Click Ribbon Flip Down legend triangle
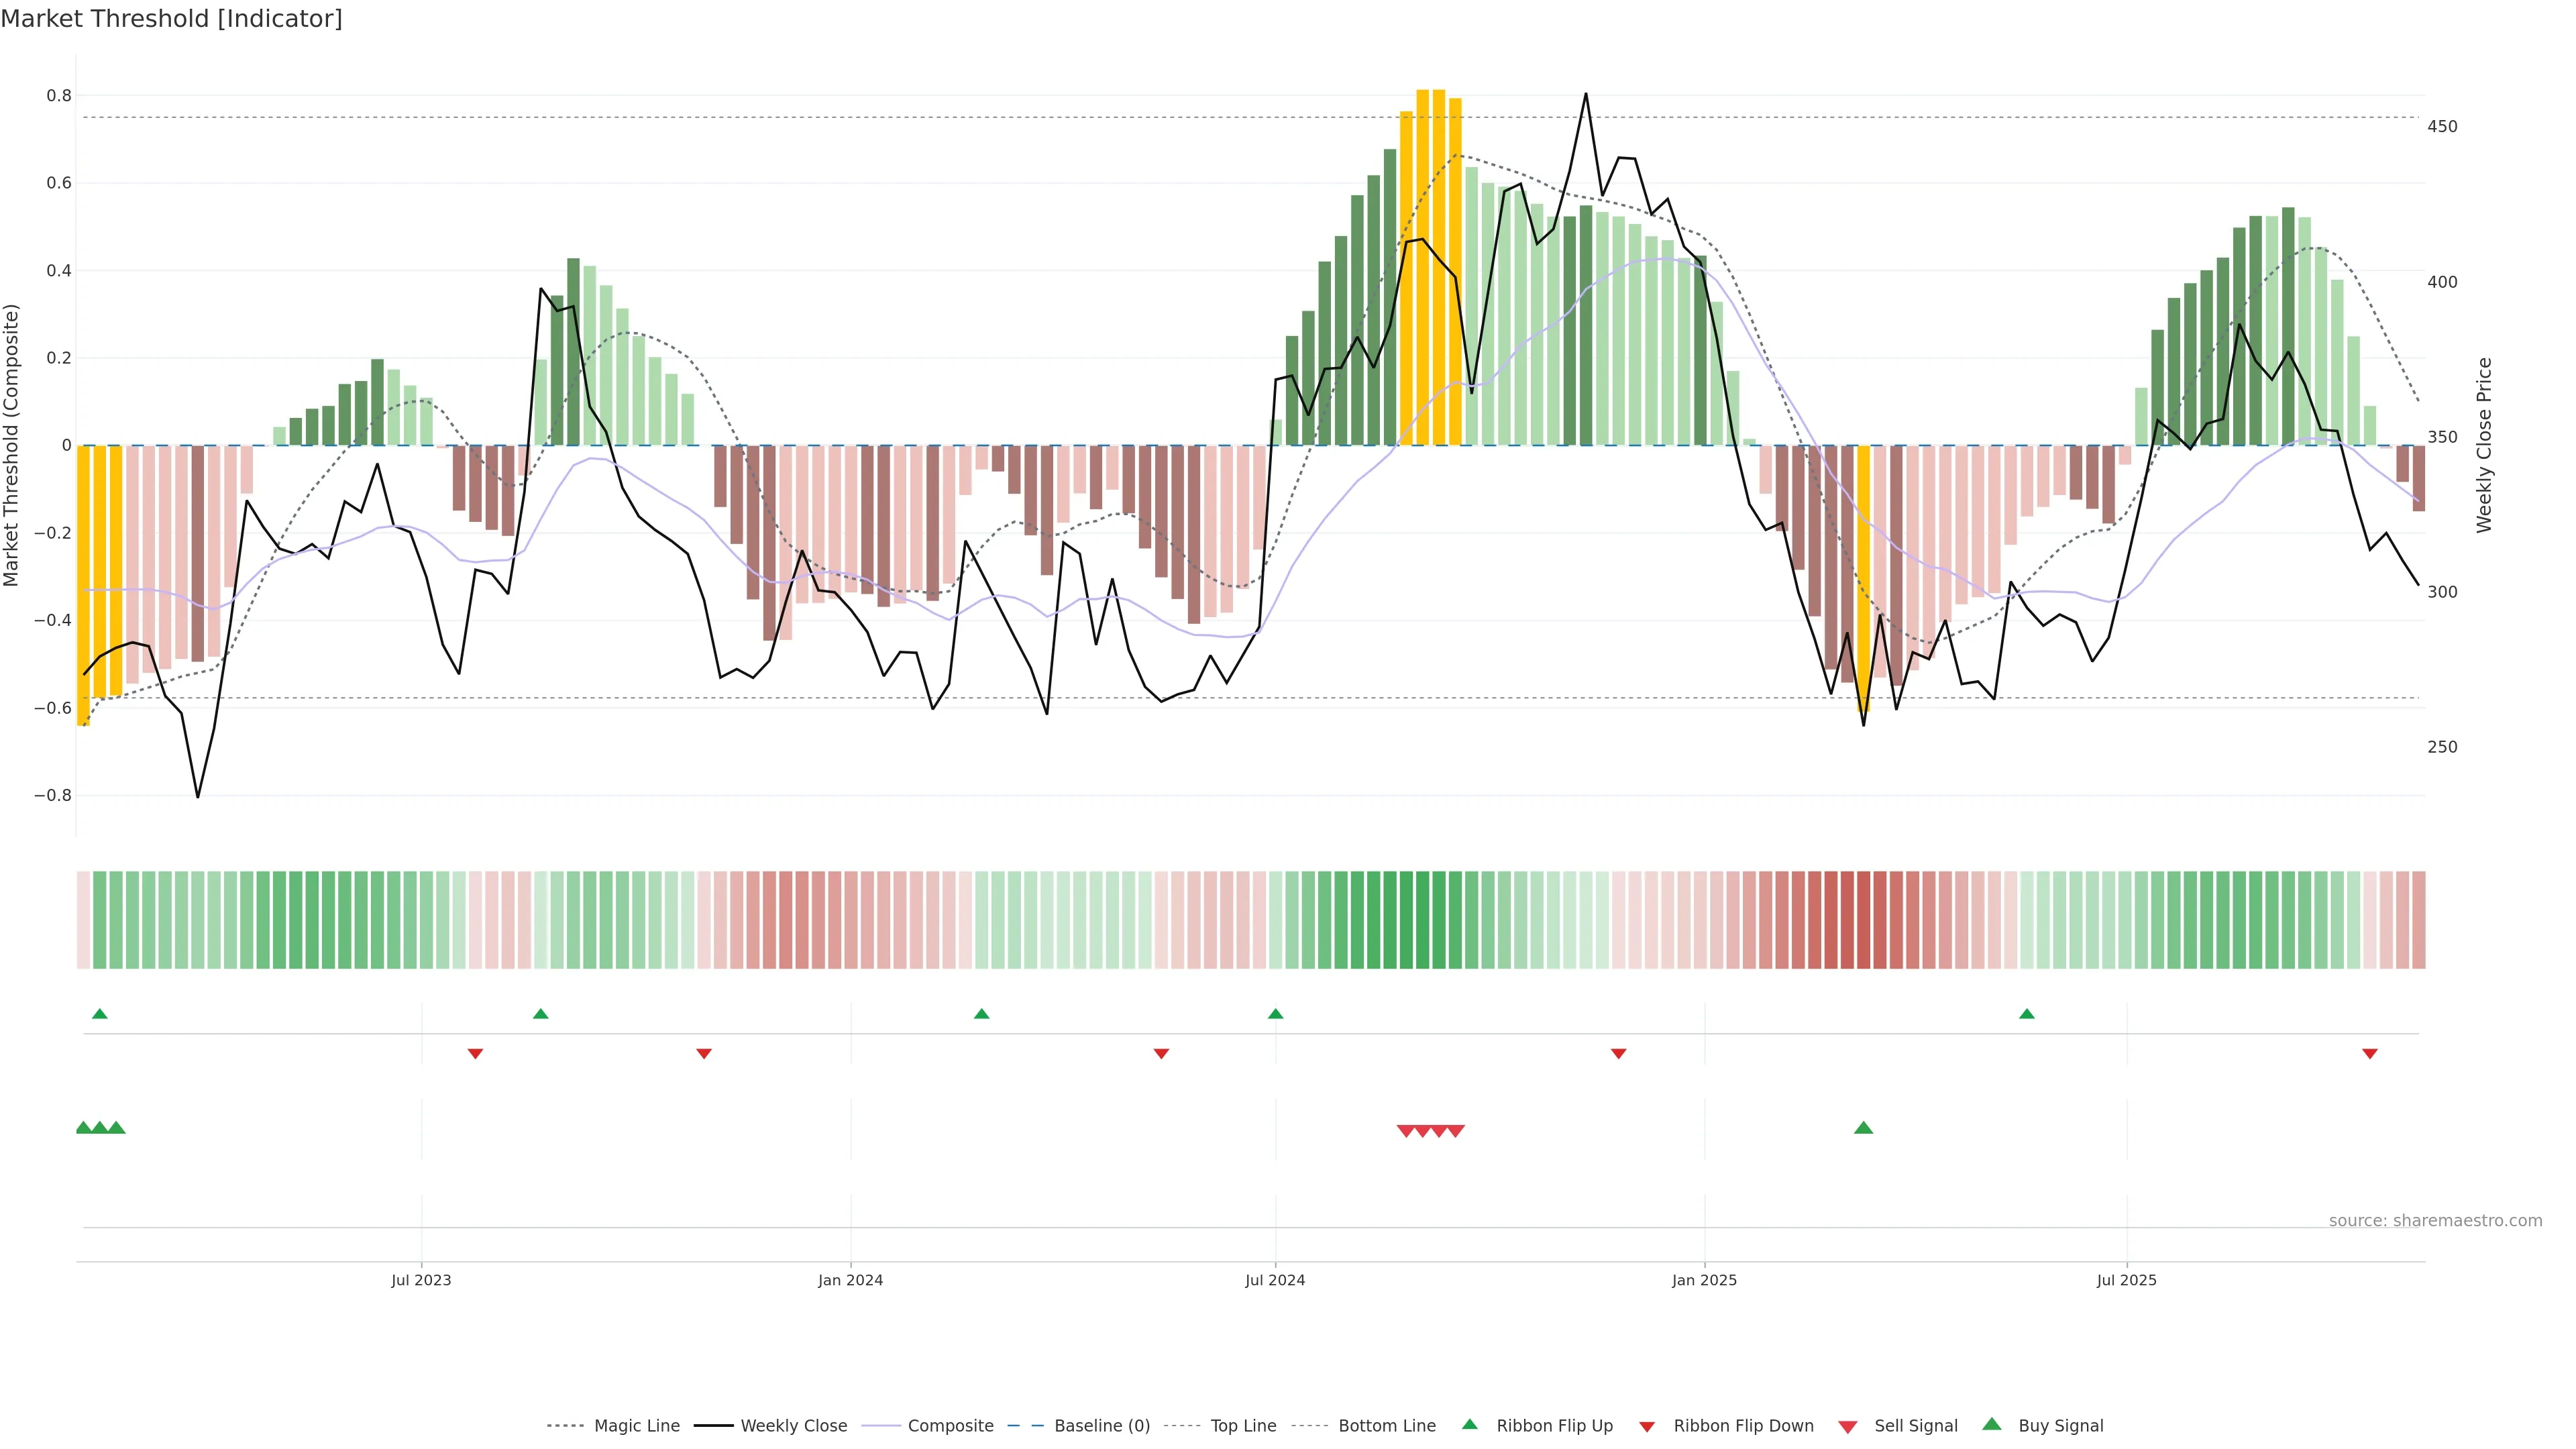Viewport: 2576px width, 1449px height. click(1647, 1427)
